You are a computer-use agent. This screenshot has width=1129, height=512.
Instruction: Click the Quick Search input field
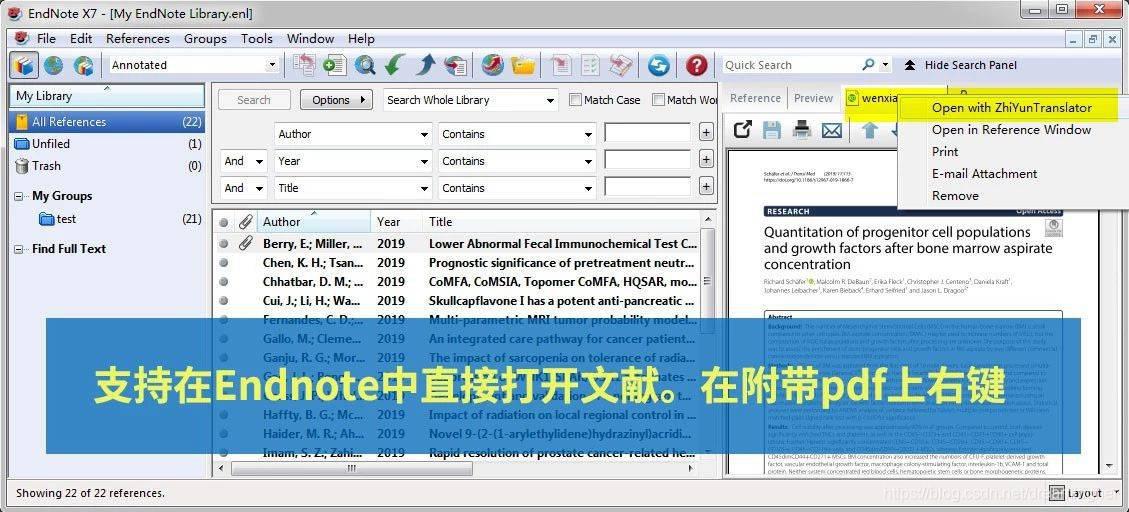pyautogui.click(x=790, y=65)
